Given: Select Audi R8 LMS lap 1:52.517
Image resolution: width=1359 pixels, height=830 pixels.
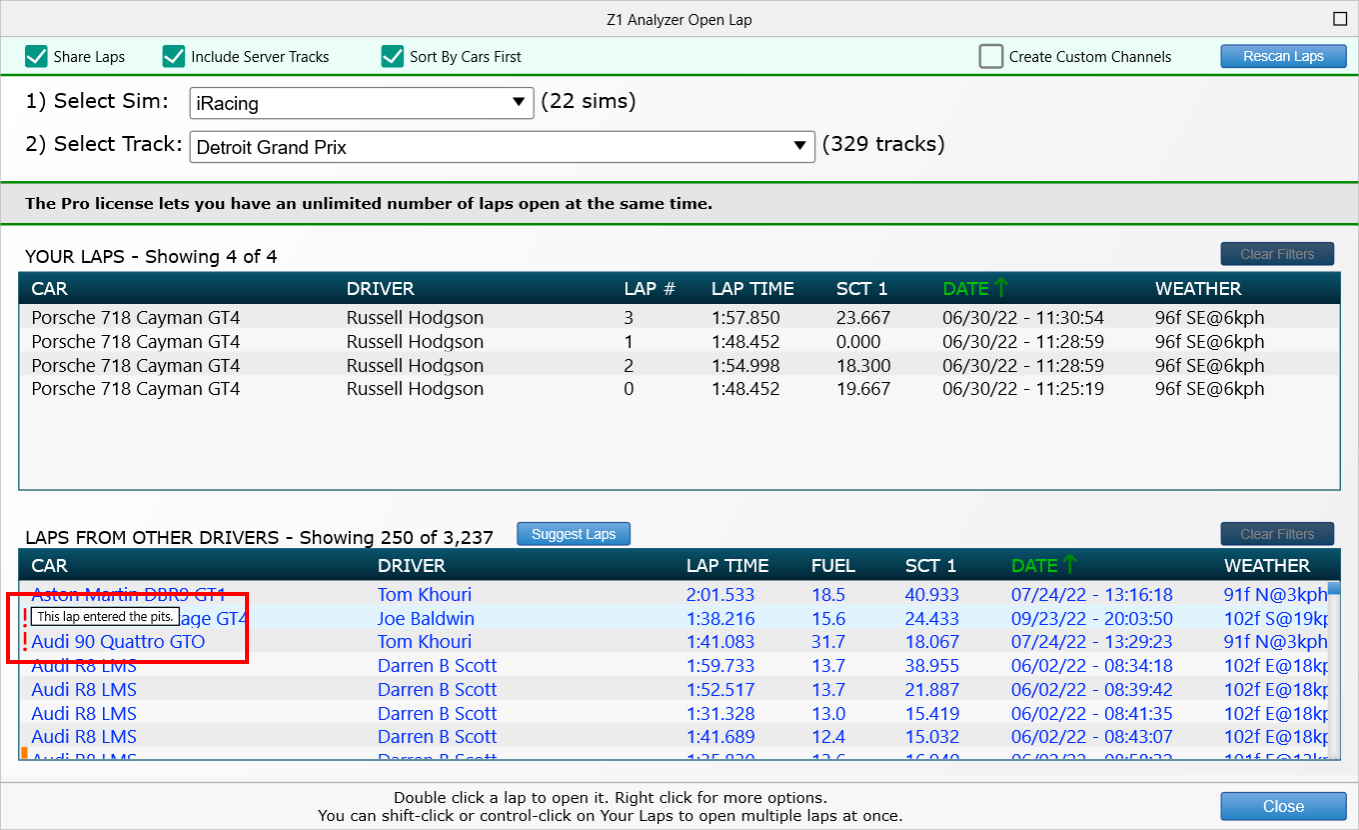Looking at the screenshot, I should (x=673, y=689).
